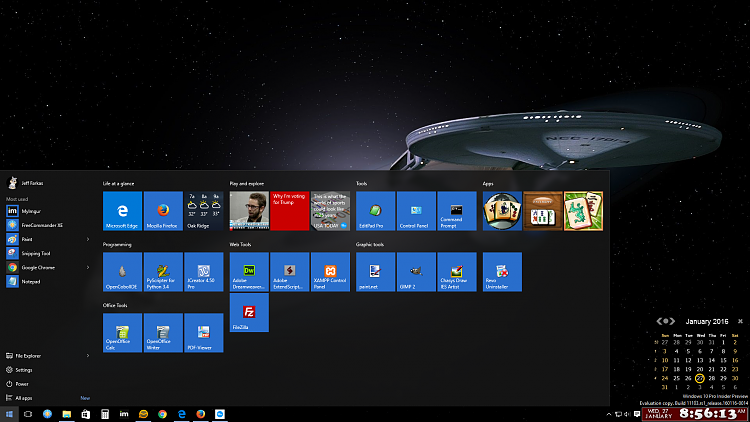Open the USA TODAY sports news tile

click(331, 211)
